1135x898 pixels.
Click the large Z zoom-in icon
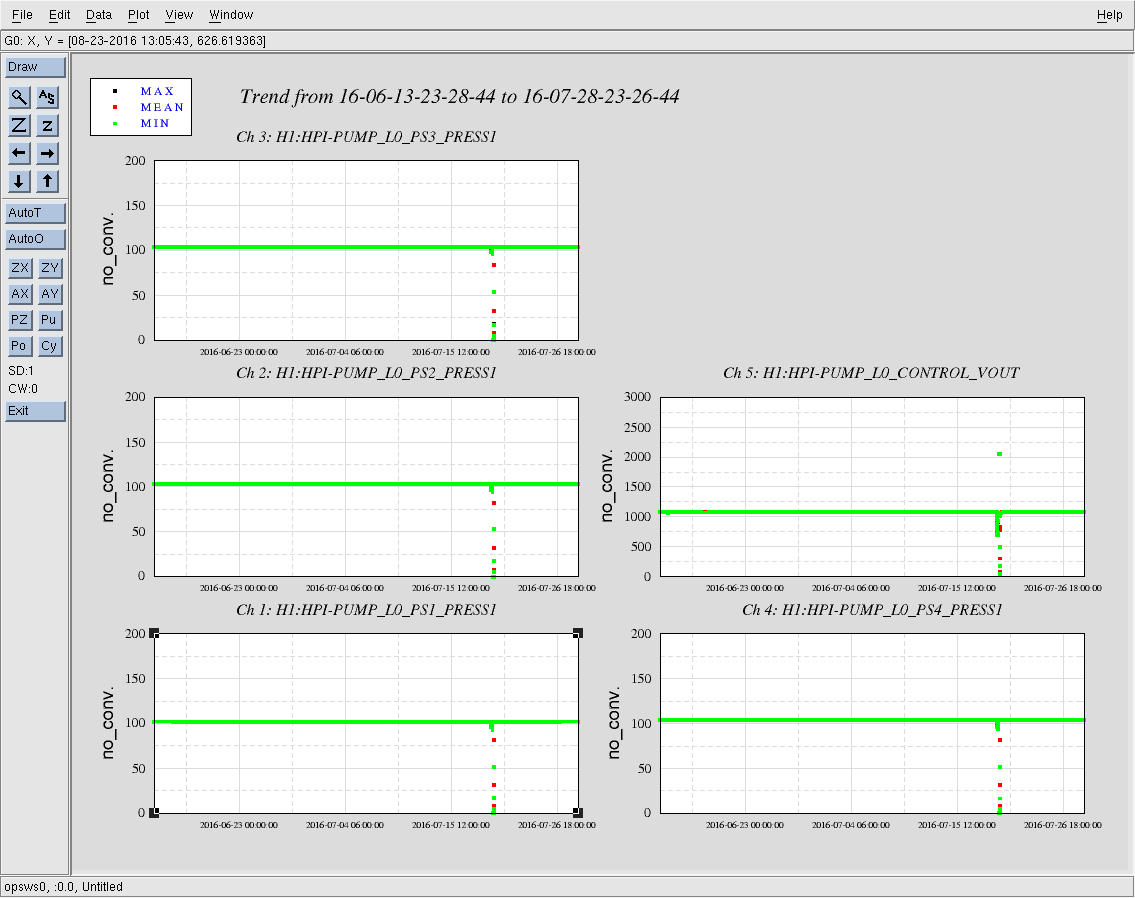pos(20,125)
